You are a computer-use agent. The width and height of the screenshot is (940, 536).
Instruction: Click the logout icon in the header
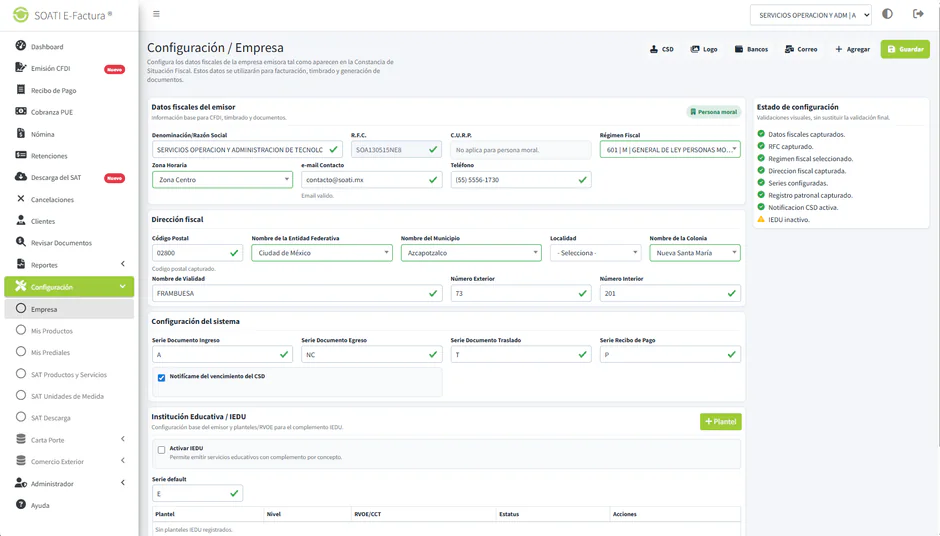click(918, 14)
